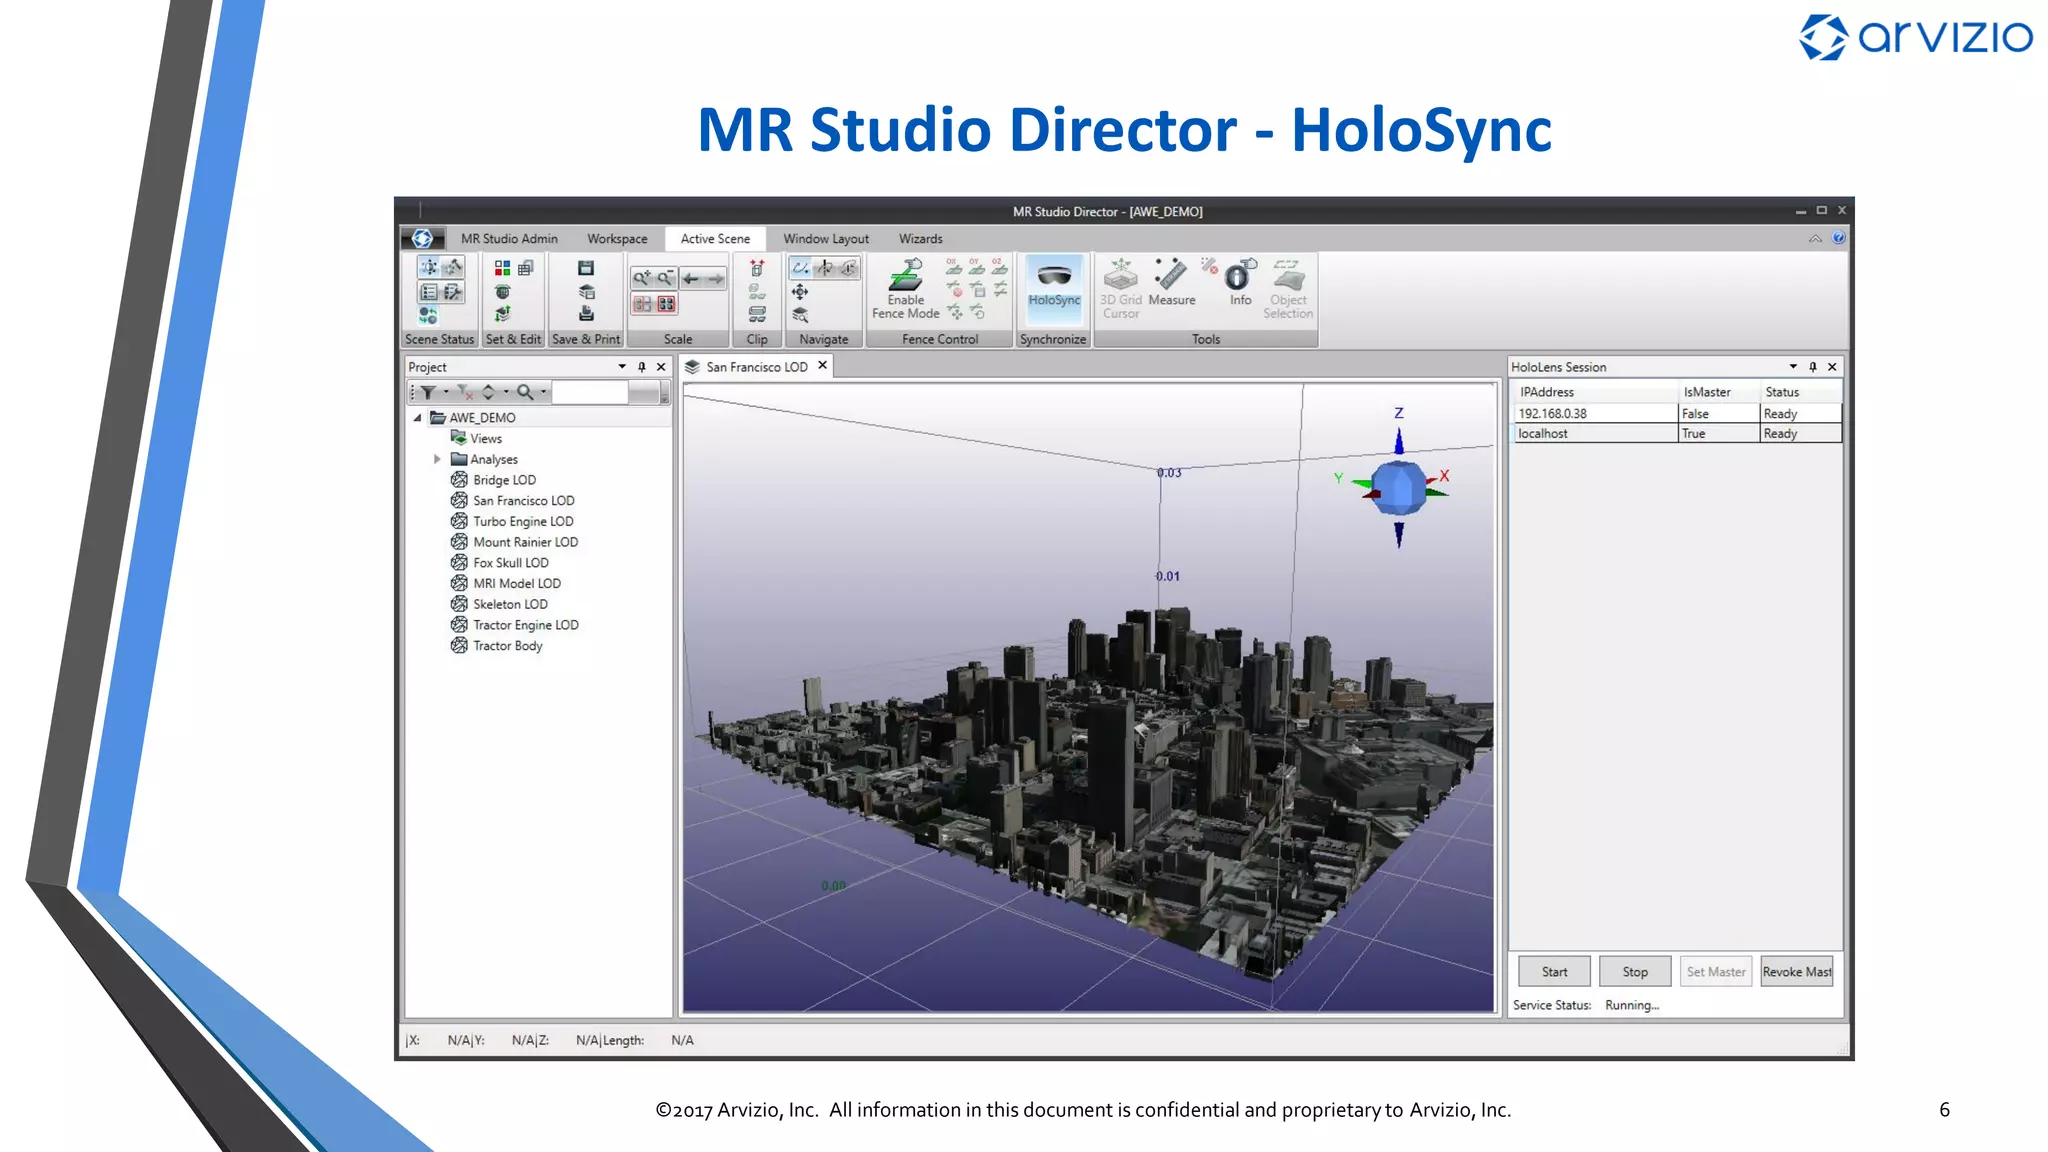Toggle the left red-bordered scale grid button
The image size is (2048, 1152).
tap(642, 304)
